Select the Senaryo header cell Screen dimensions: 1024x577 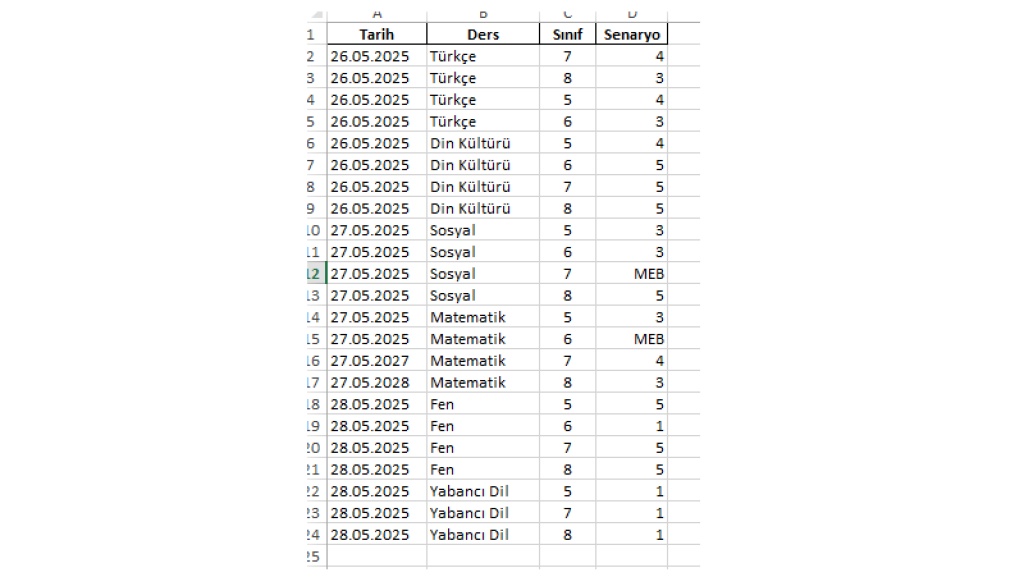[633, 34]
